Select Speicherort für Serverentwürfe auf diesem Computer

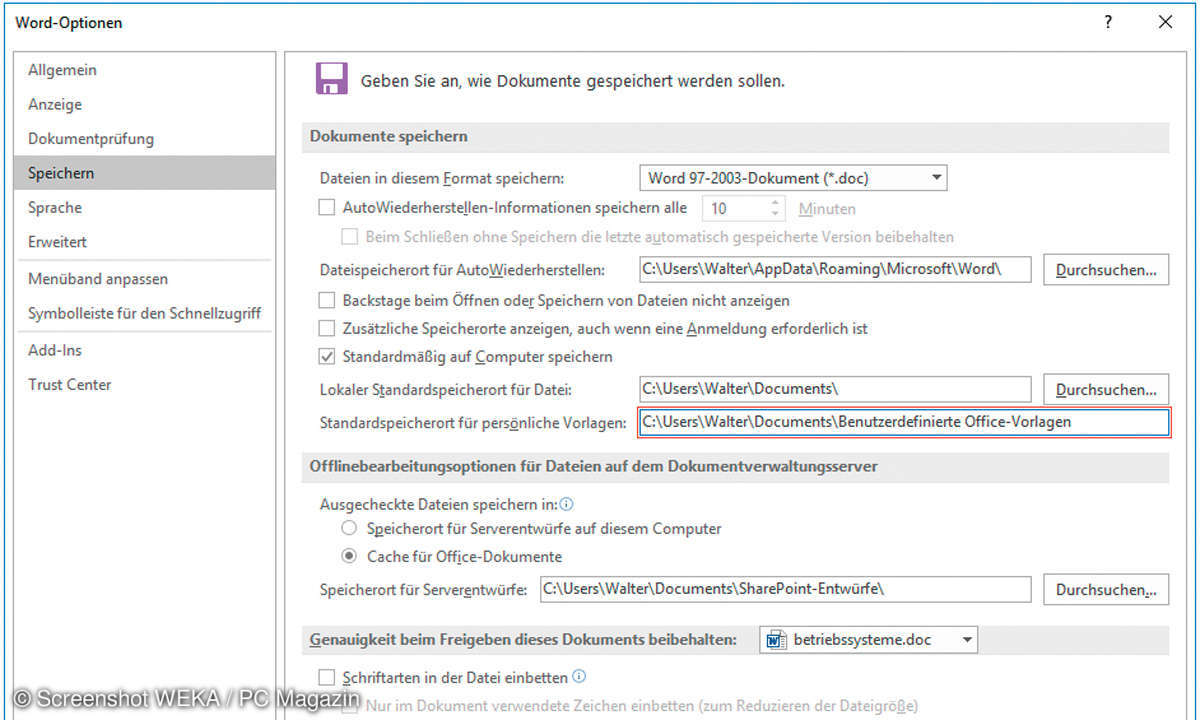(x=349, y=528)
